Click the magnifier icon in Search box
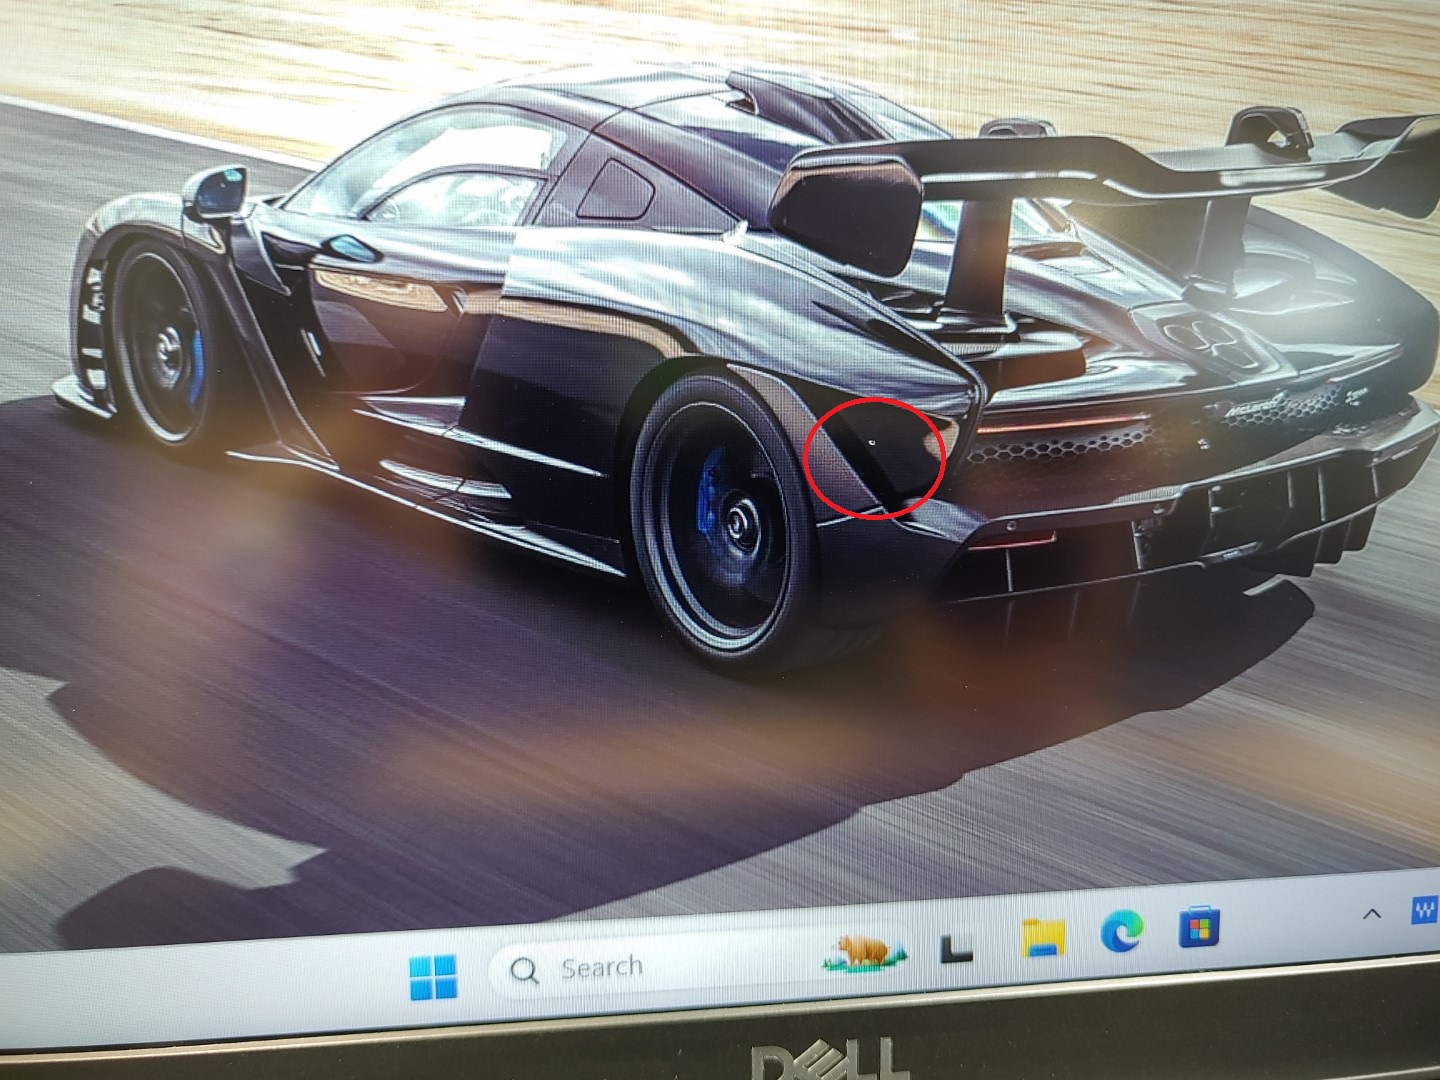Viewport: 1440px width, 1080px height. coord(522,970)
